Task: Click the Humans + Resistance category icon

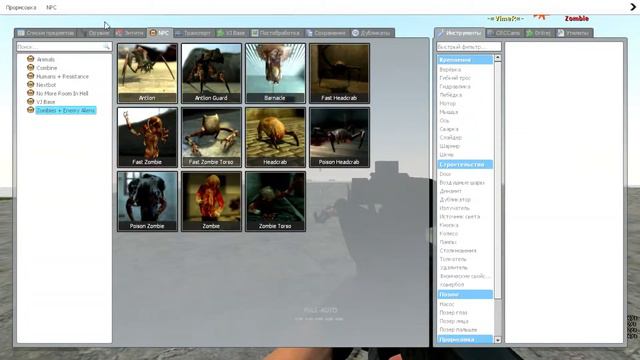Action: [30, 76]
